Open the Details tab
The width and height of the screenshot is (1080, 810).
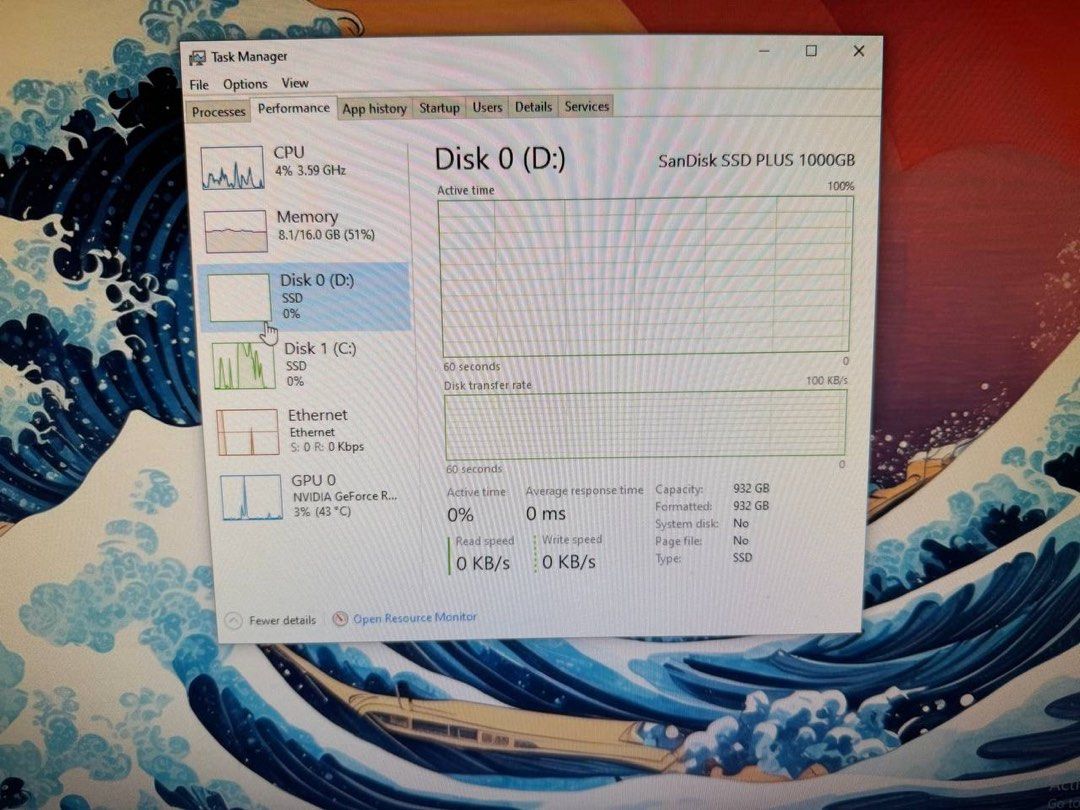tap(533, 107)
